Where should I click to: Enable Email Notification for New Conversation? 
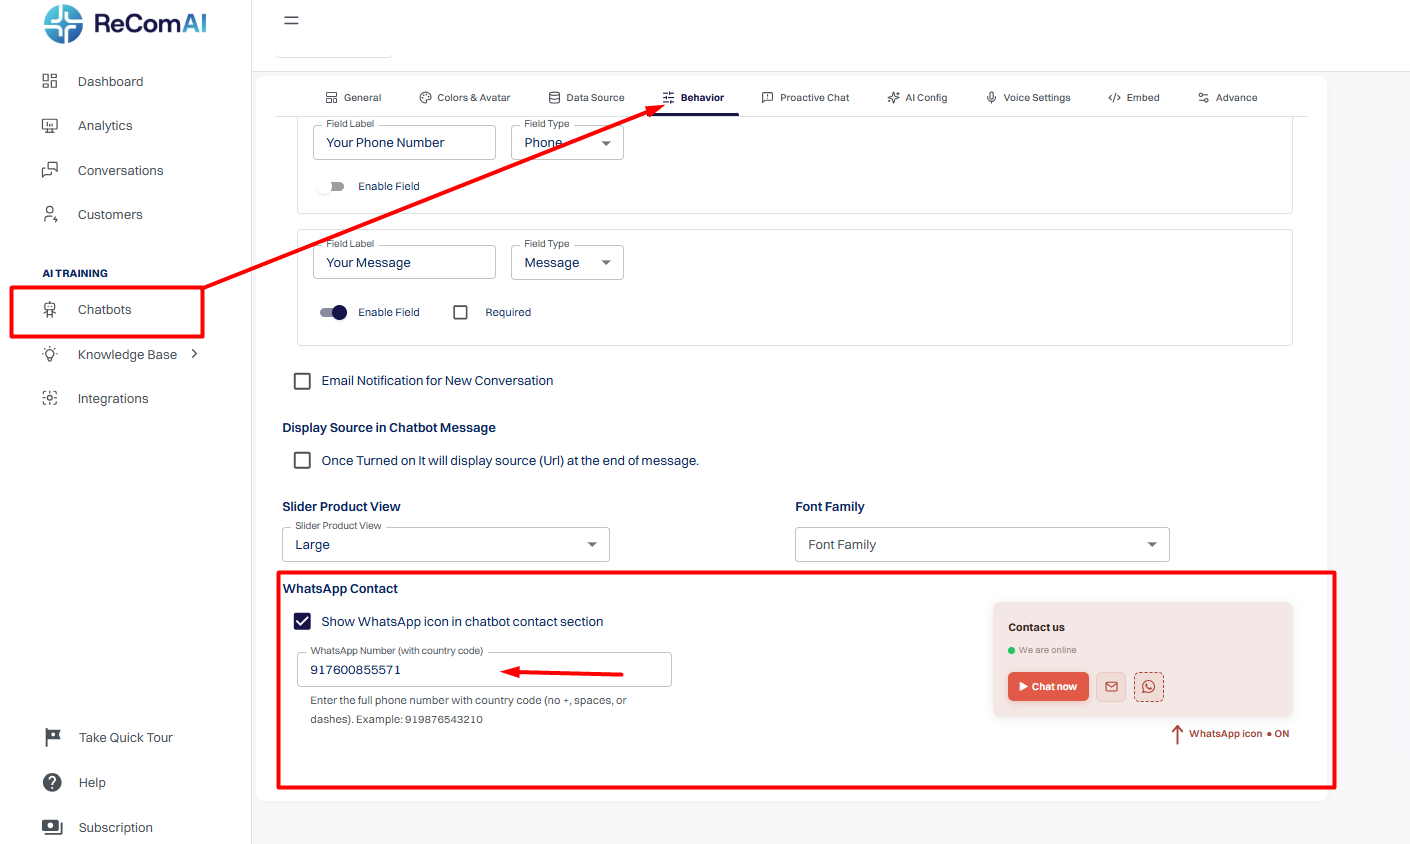pos(302,381)
